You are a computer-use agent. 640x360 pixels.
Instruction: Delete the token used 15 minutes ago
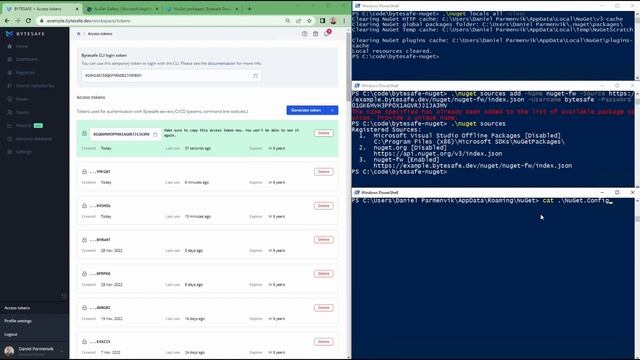pyautogui.click(x=324, y=206)
